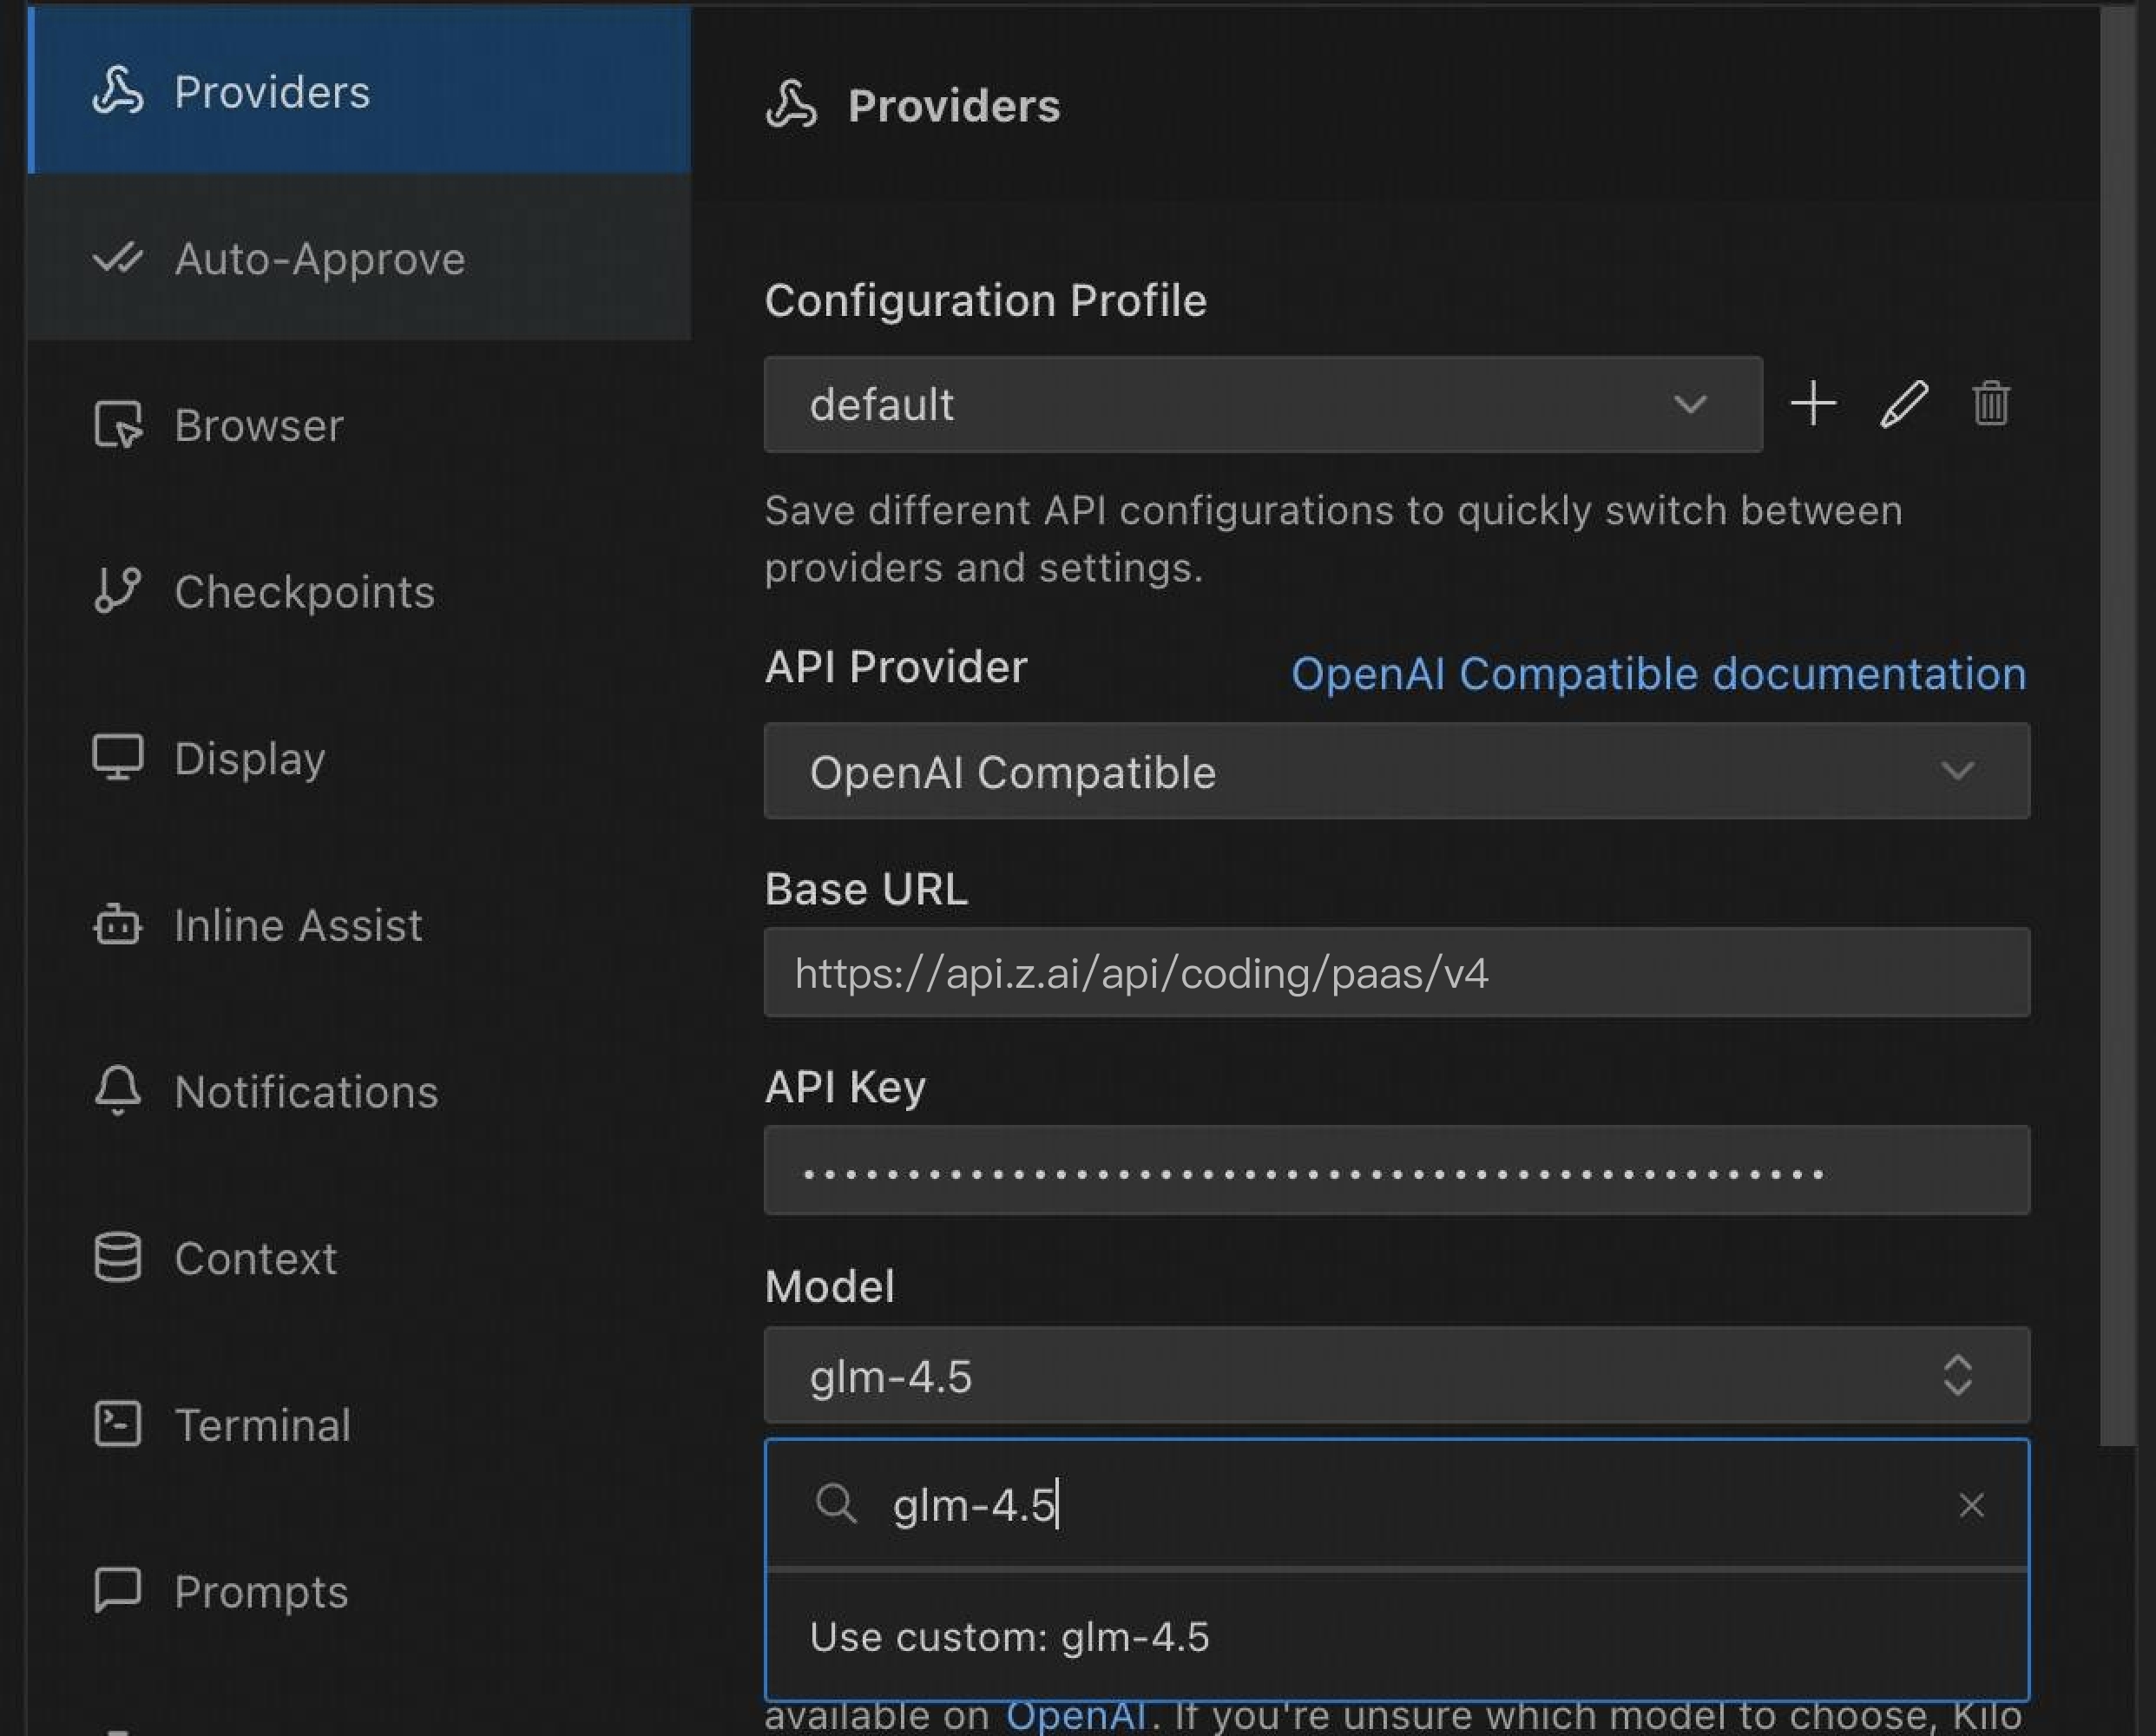
Task: Switch to the Auto-Approve settings tab
Action: coord(359,258)
